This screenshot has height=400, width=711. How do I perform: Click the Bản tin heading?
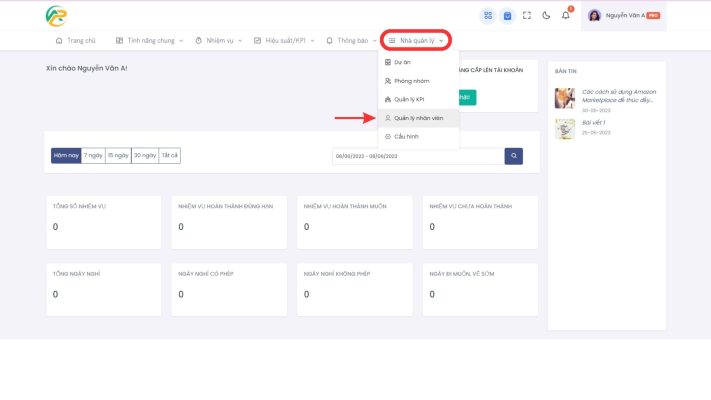coord(565,71)
